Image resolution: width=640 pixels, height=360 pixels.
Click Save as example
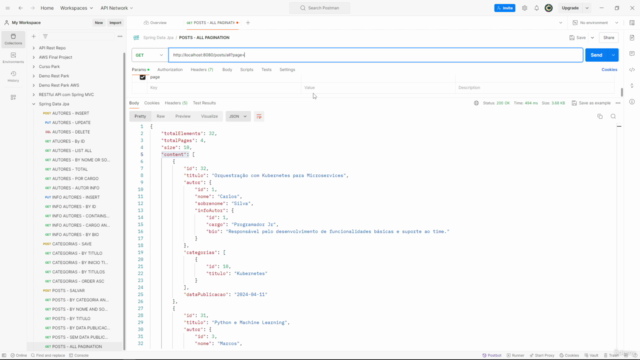(x=591, y=103)
